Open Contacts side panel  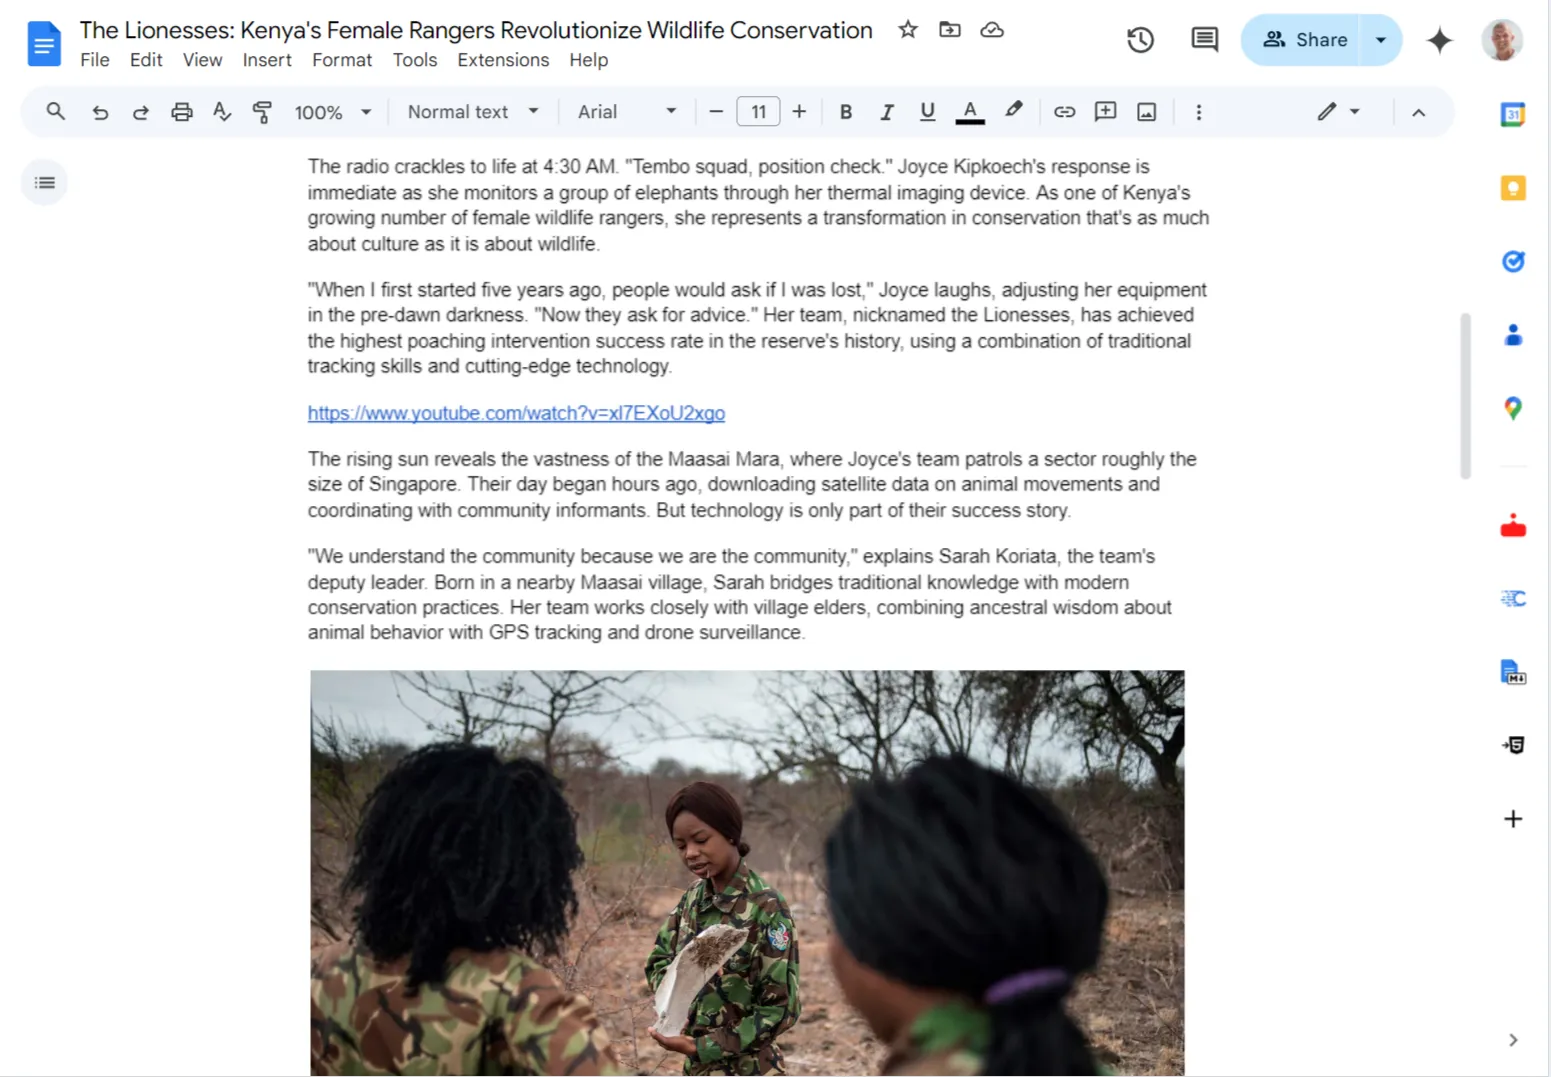coord(1513,335)
